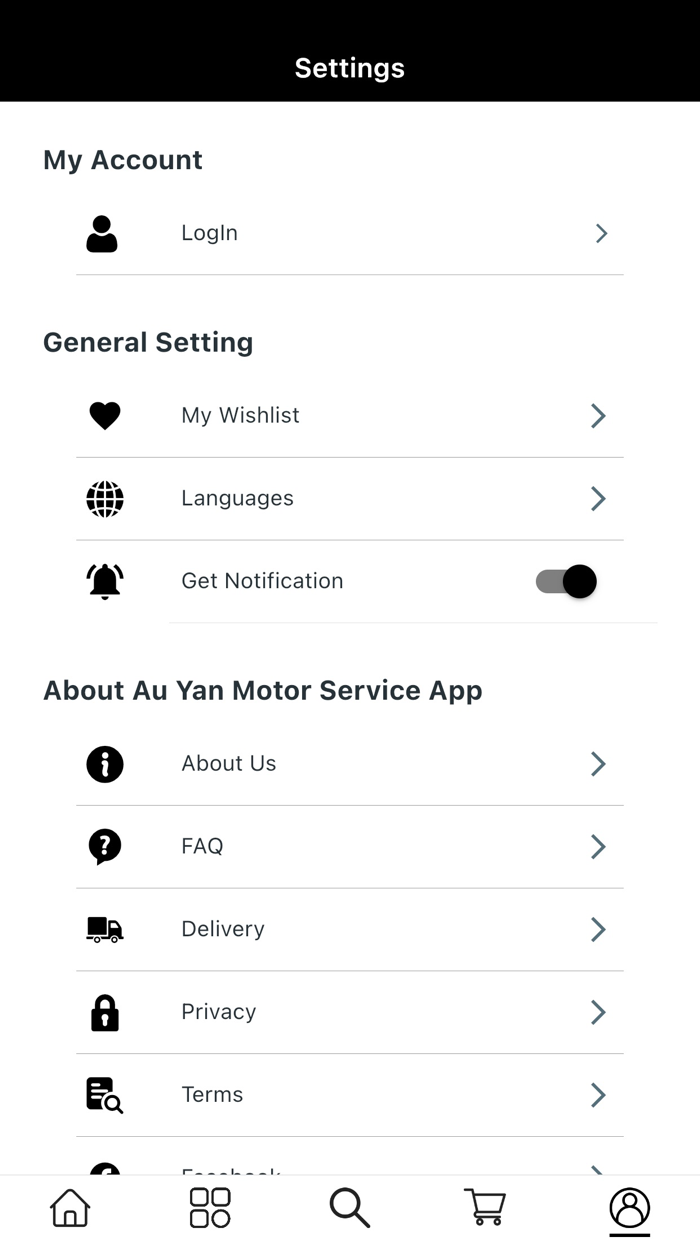Click the delivery truck icon

coord(104,929)
